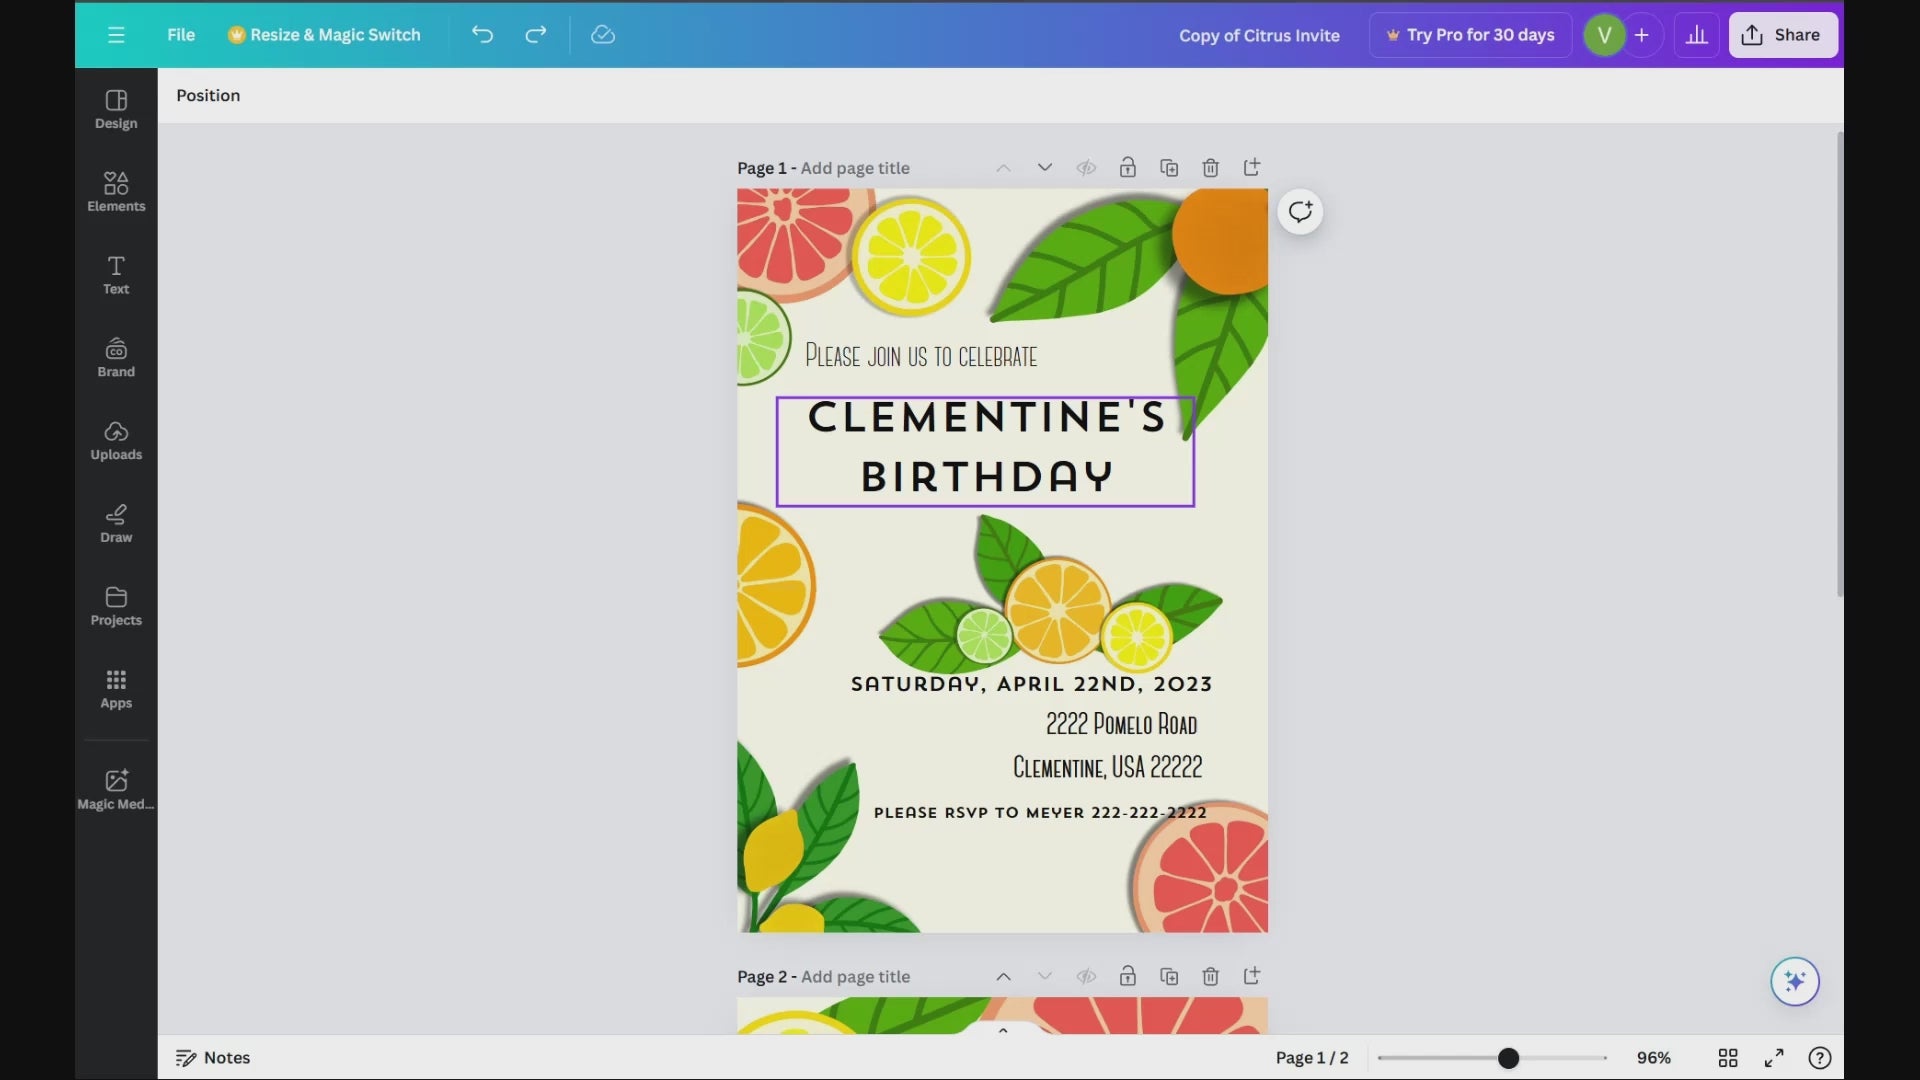Select text Clementine, USA 22222
The height and width of the screenshot is (1080, 1920).
1107,767
